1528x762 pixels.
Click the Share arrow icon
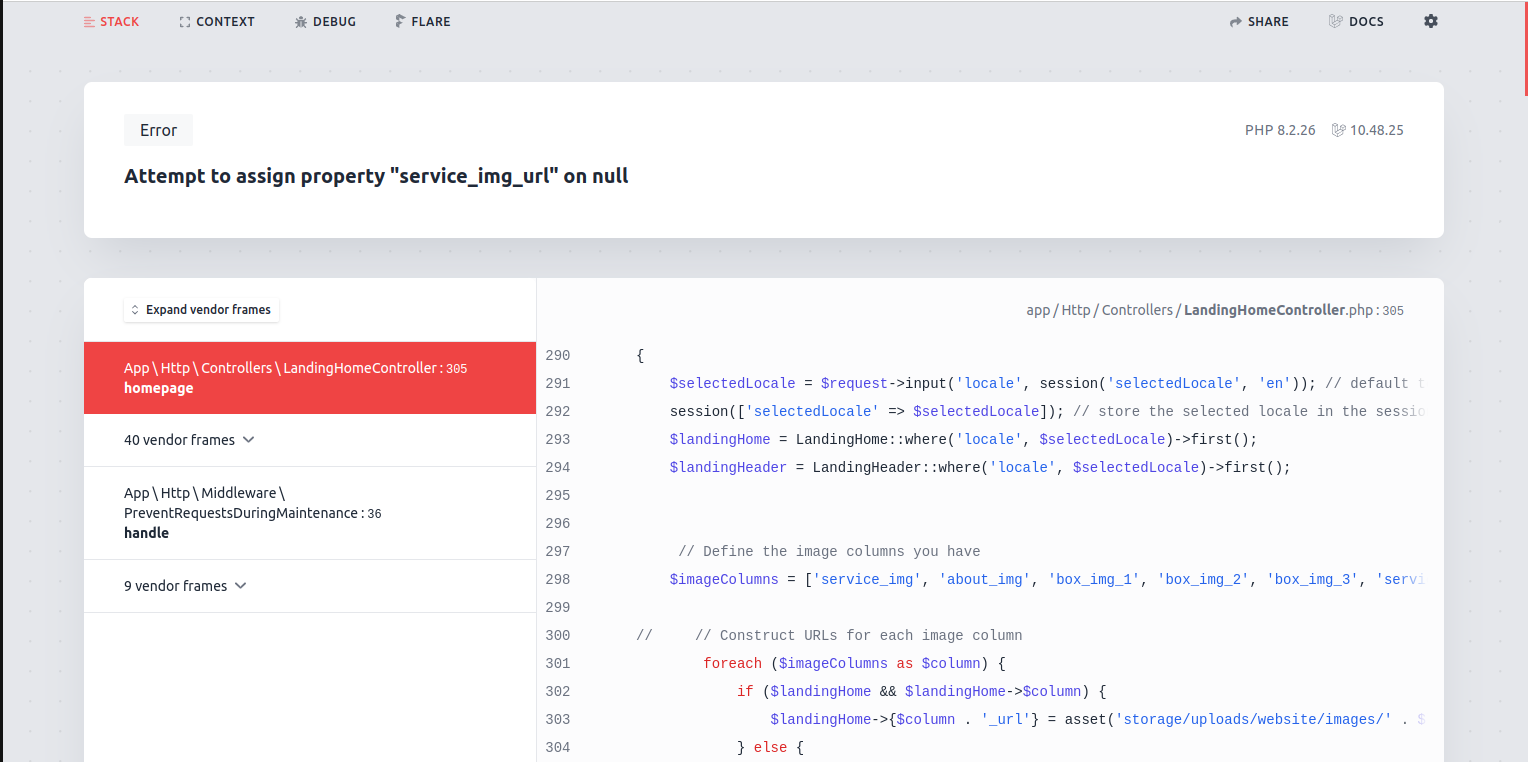1236,22
